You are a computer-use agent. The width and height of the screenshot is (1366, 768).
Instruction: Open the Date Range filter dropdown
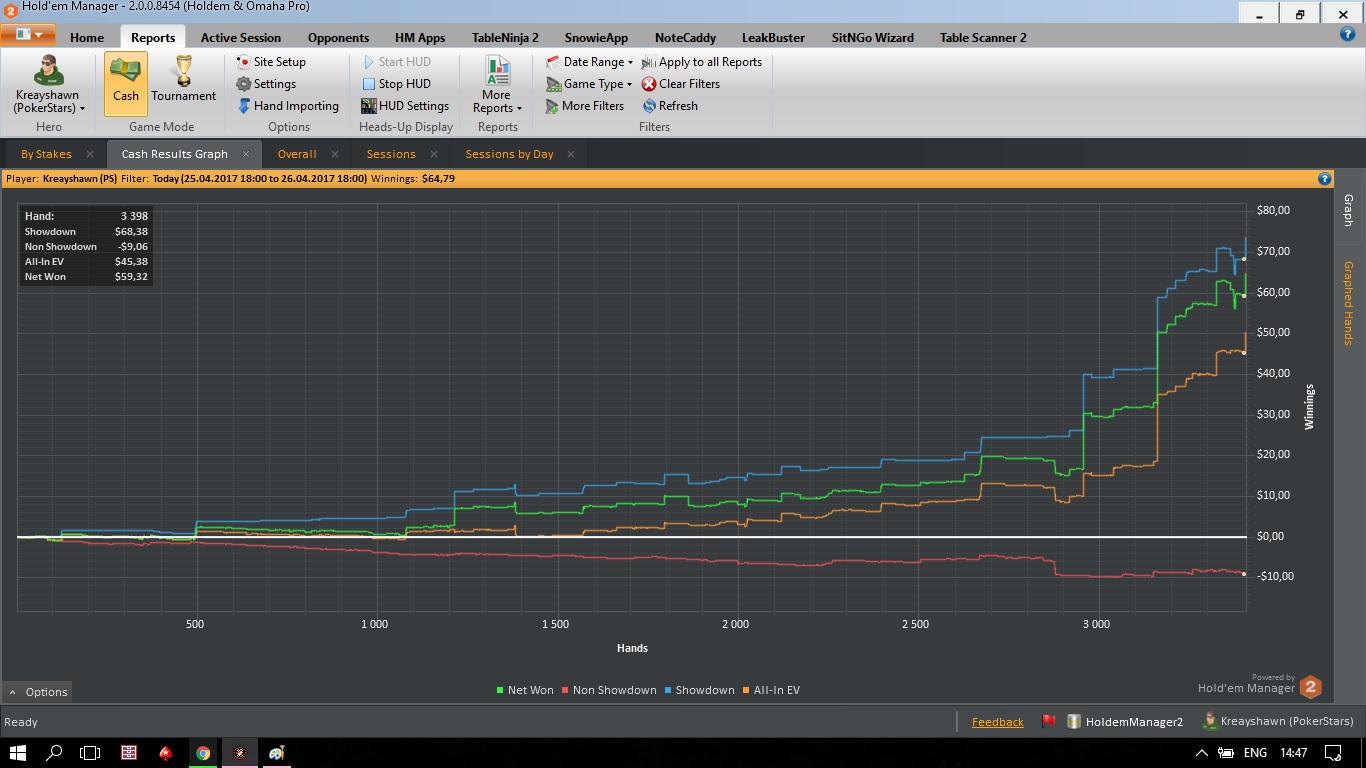pos(590,62)
